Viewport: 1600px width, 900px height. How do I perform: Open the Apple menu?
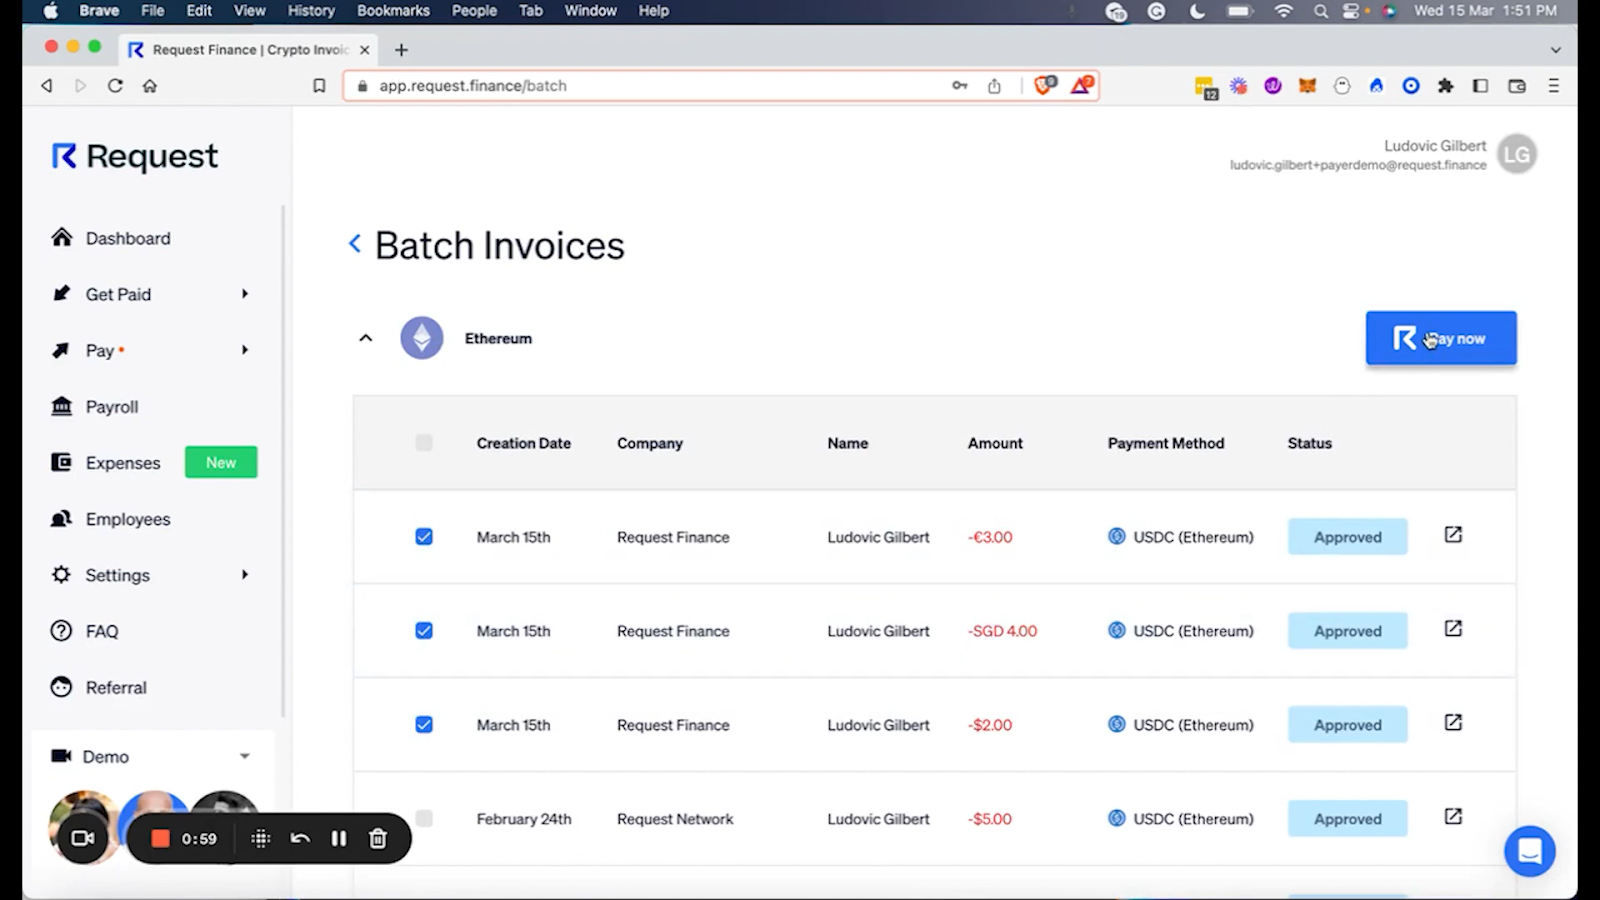pos(51,11)
